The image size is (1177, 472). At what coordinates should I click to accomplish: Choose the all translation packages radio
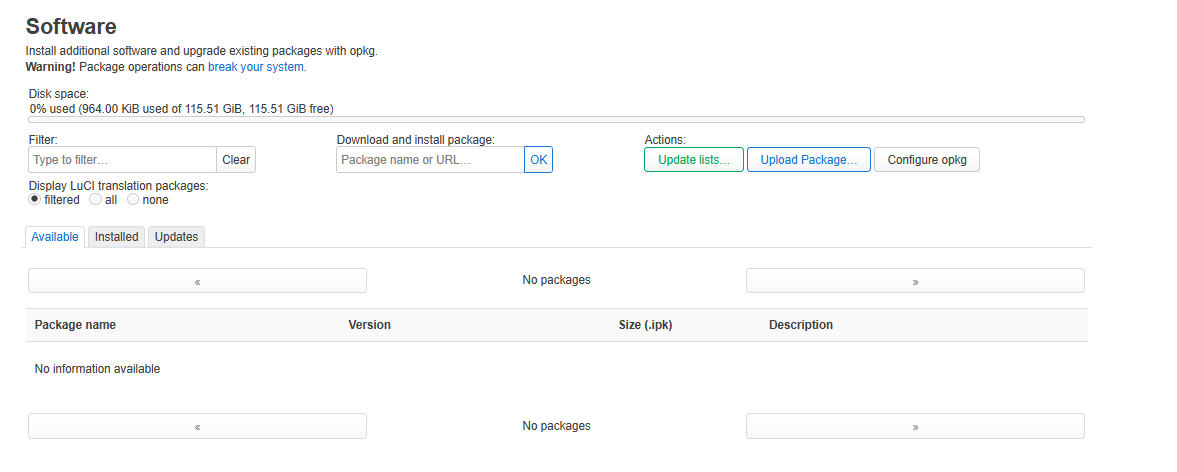pos(96,200)
